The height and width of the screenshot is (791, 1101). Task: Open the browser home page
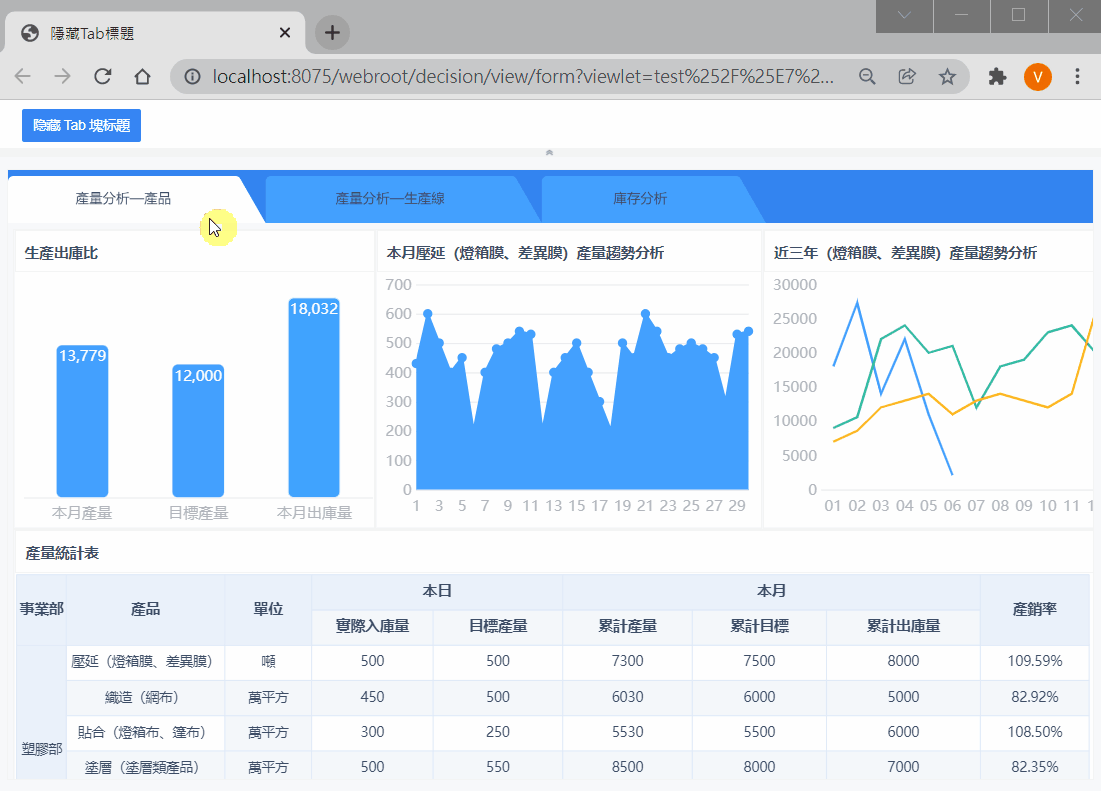[142, 76]
